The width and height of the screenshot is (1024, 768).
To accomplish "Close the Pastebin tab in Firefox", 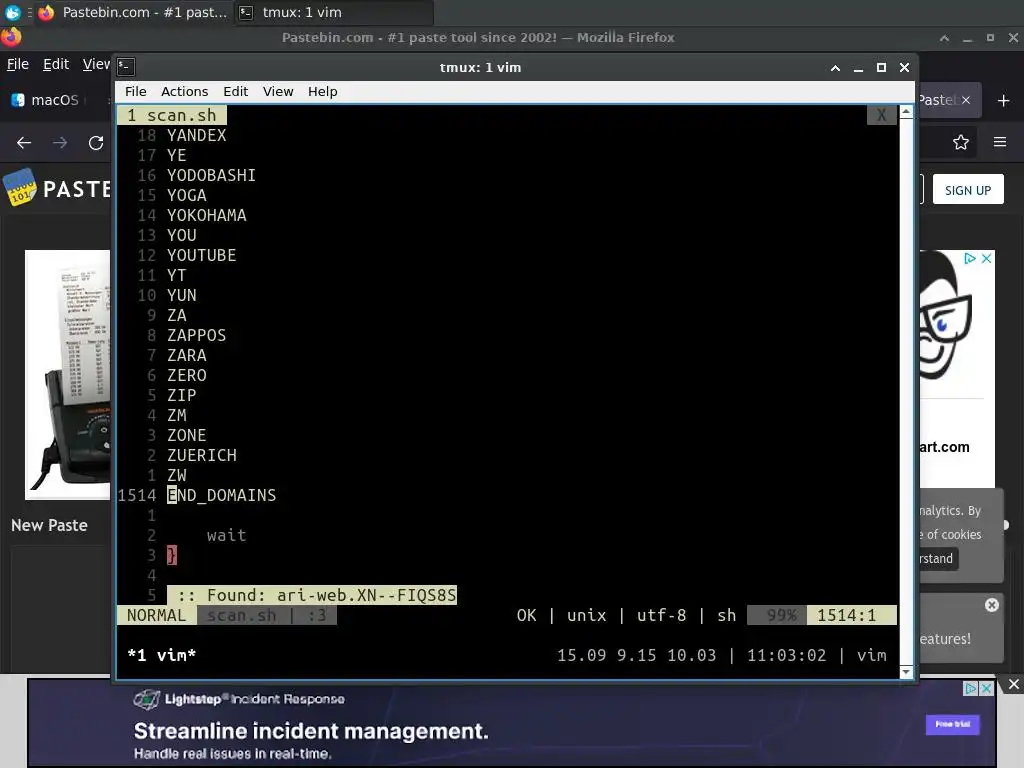I will coord(965,100).
